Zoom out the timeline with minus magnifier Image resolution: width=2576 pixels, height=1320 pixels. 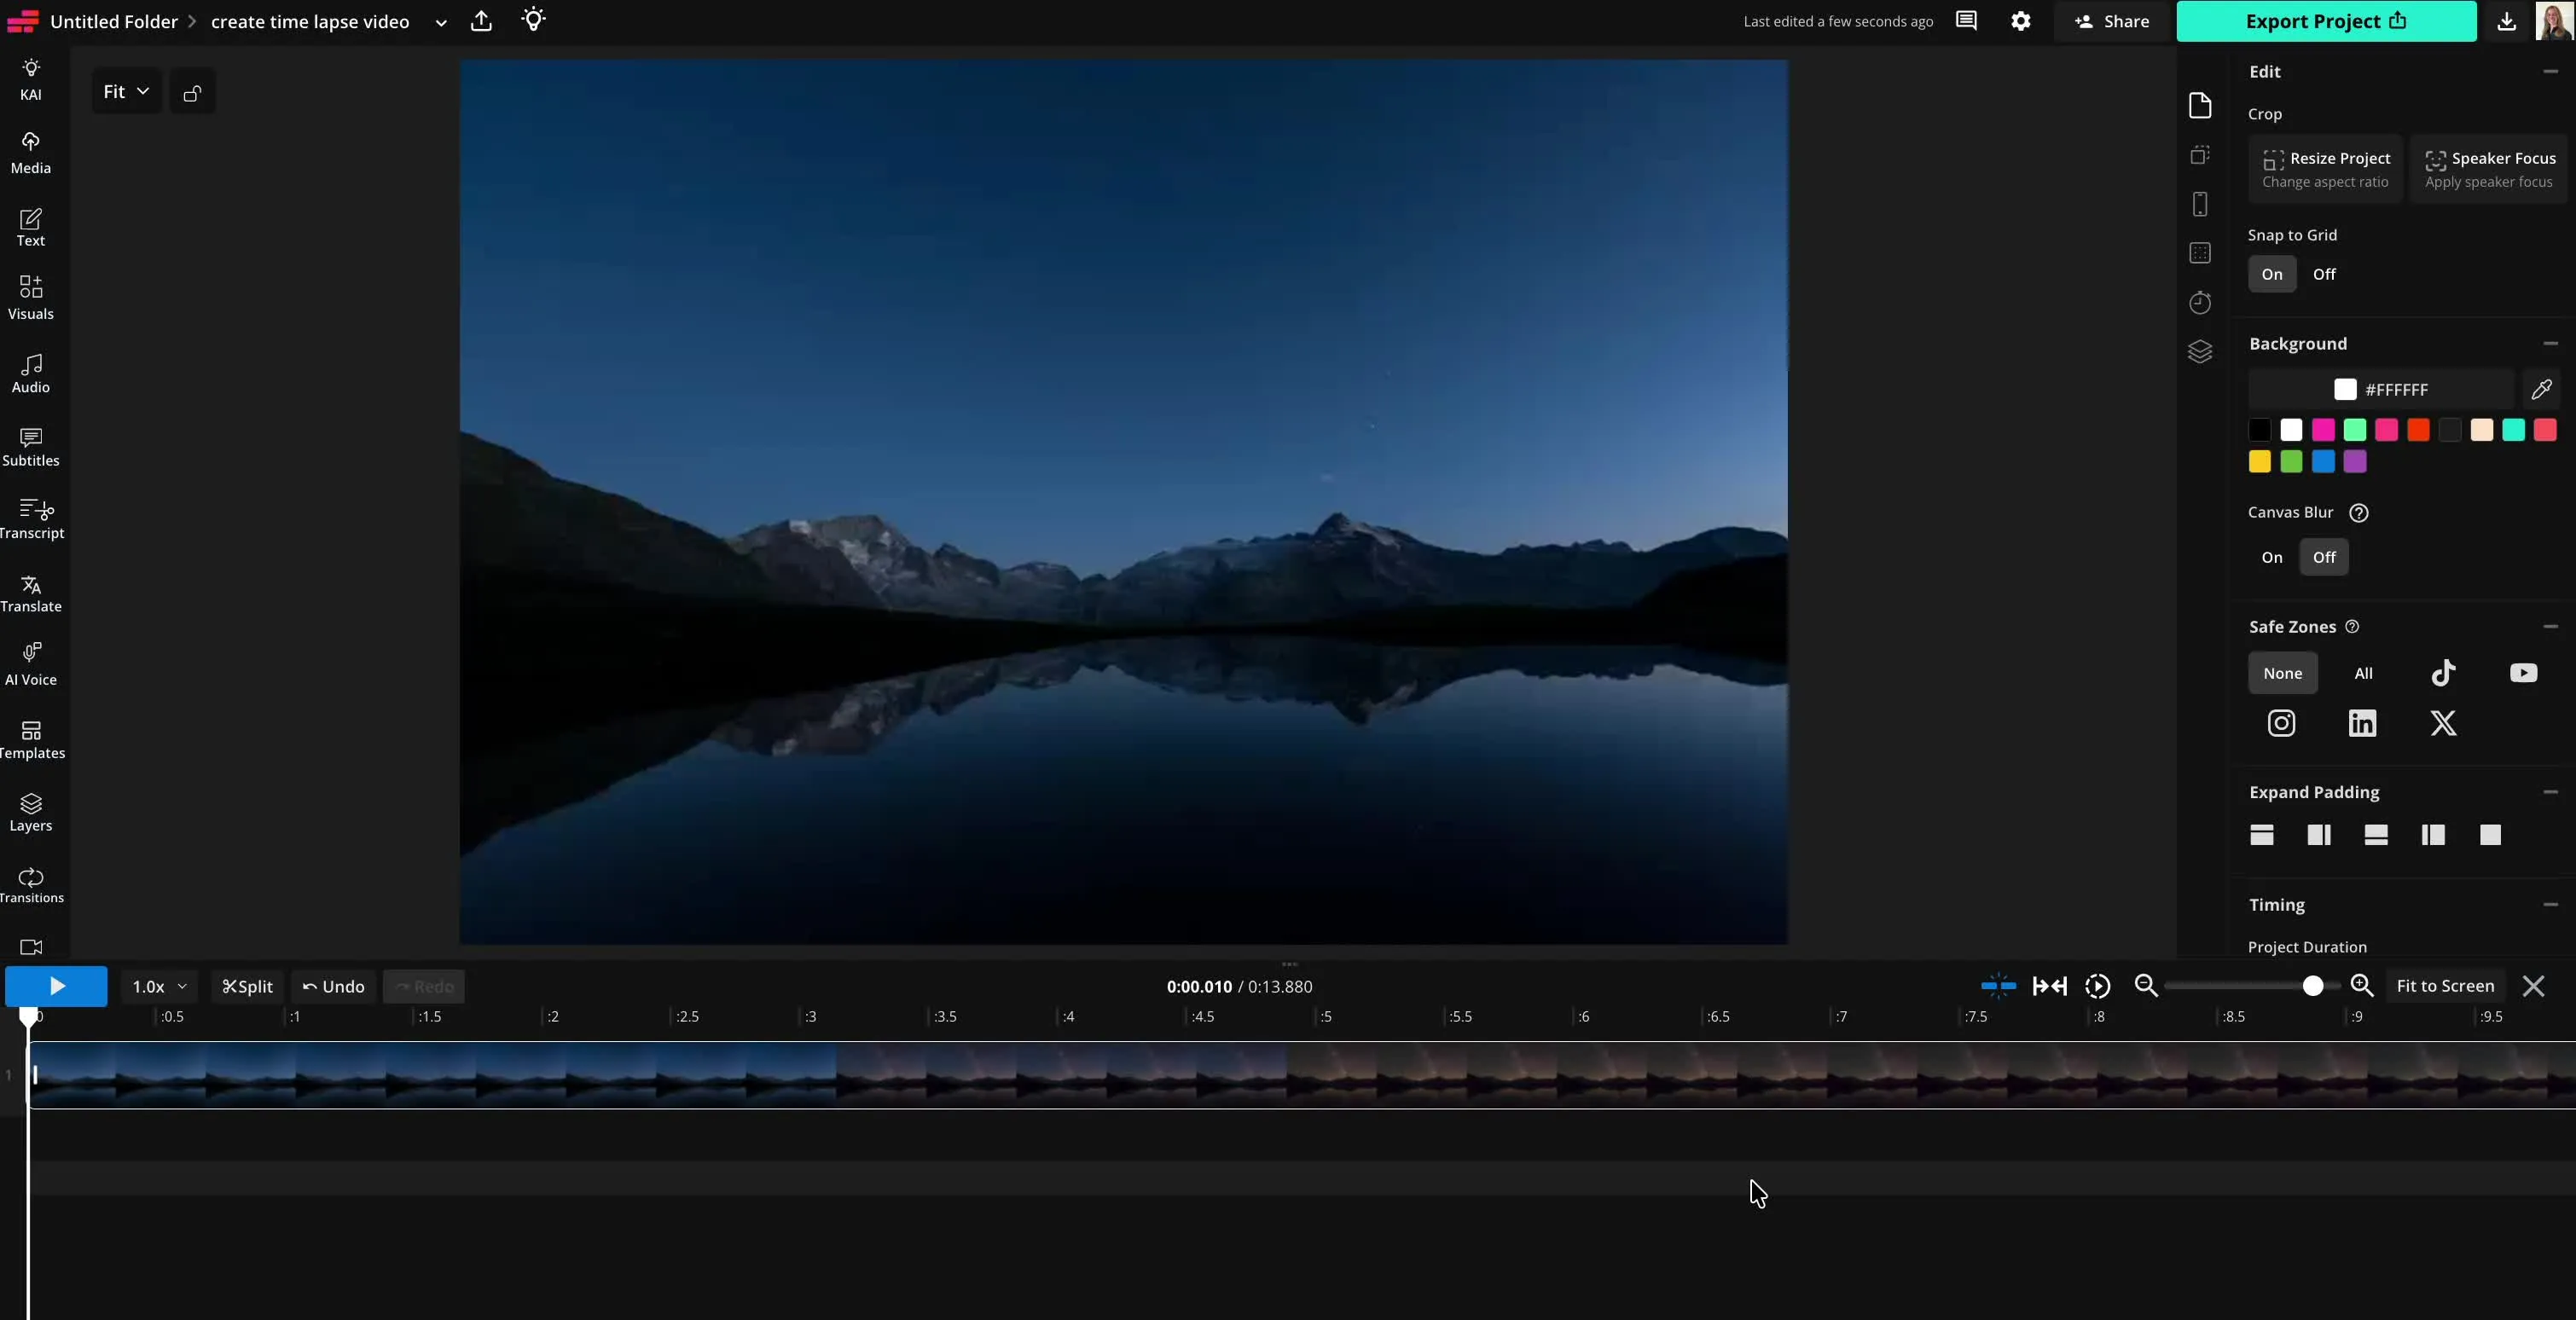point(2145,986)
